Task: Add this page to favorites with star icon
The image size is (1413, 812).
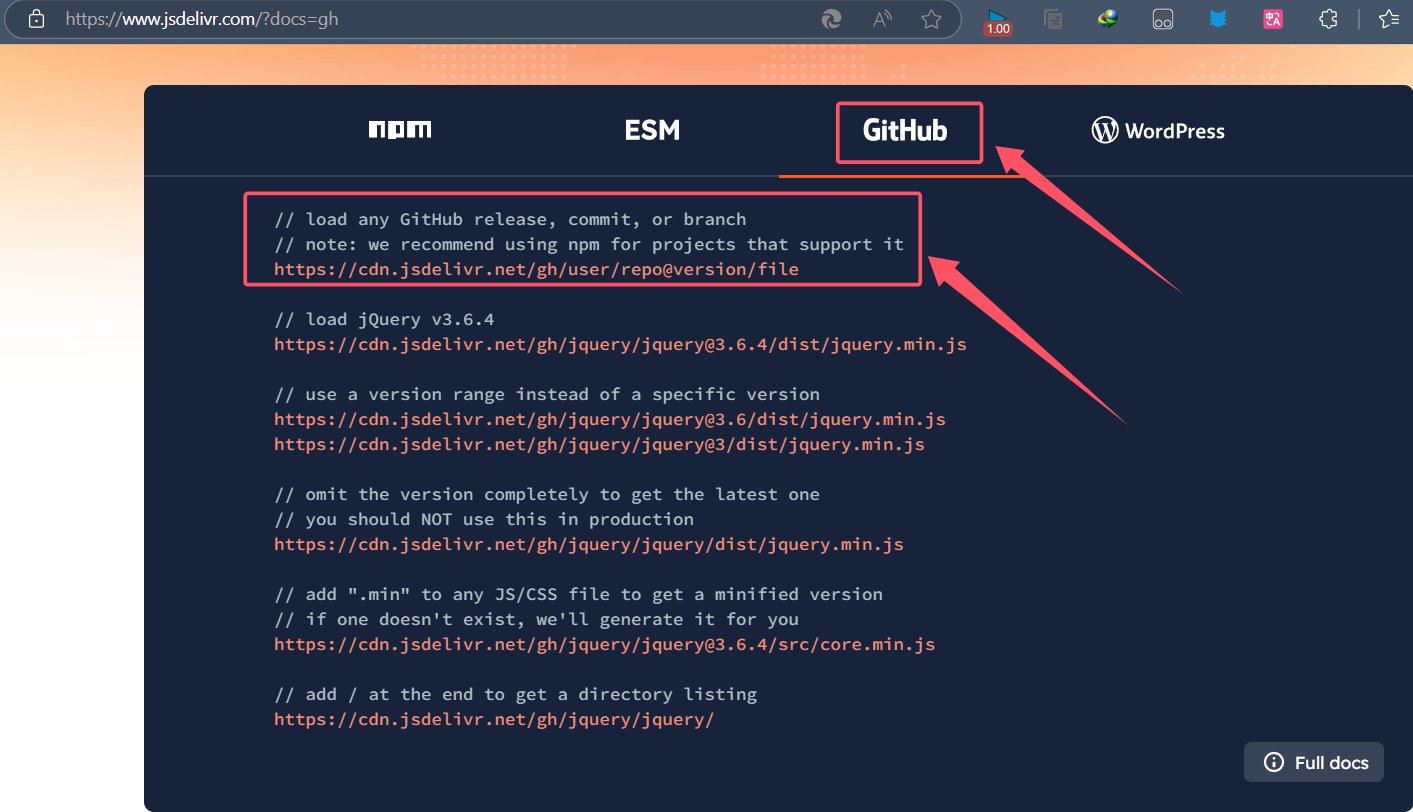Action: point(931,19)
